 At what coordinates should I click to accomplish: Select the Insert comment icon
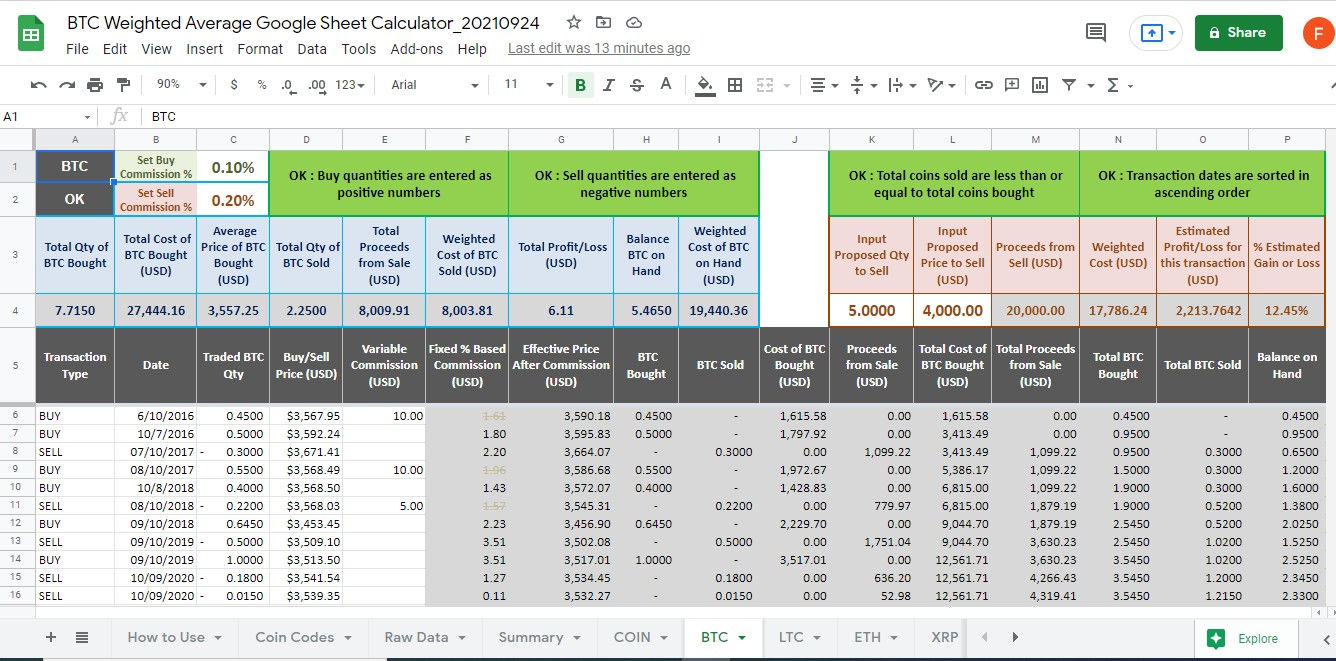click(x=1011, y=85)
